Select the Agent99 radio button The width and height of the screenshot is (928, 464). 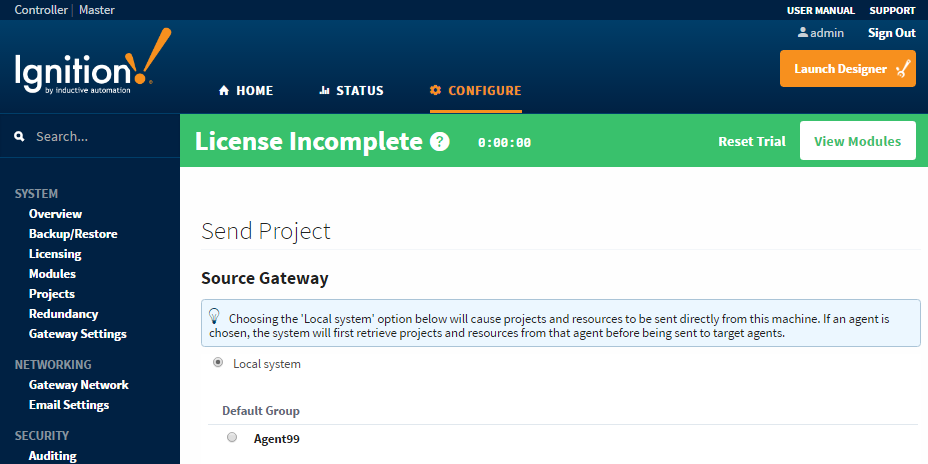[232, 438]
